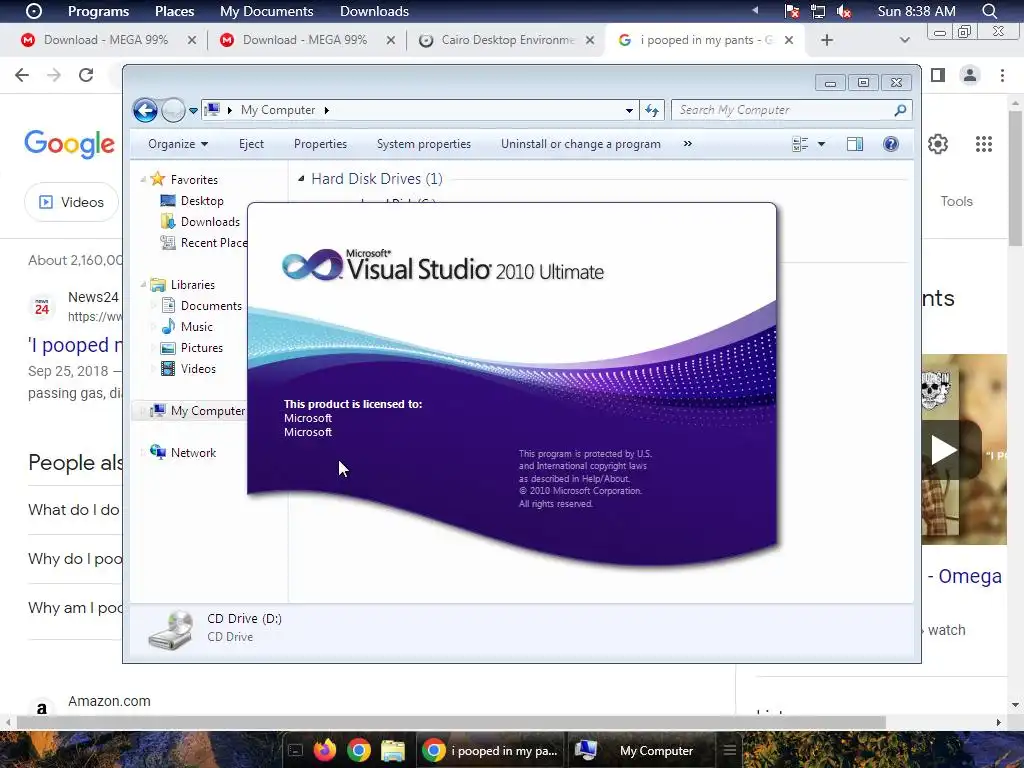This screenshot has height=768, width=1024.
Task: Open the Programs menu
Action: point(98,11)
